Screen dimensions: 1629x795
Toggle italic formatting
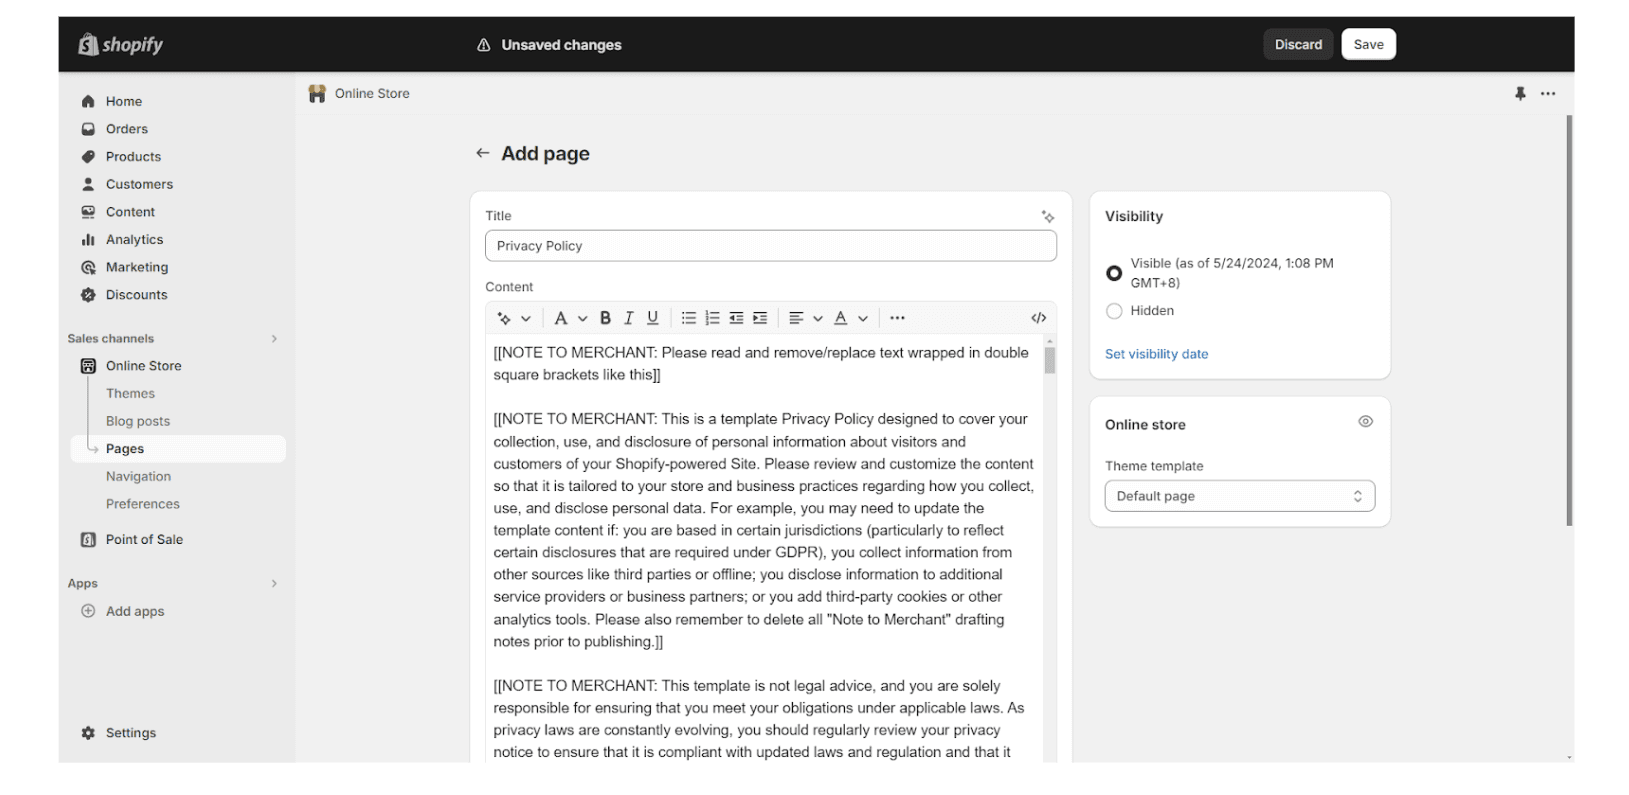(629, 318)
